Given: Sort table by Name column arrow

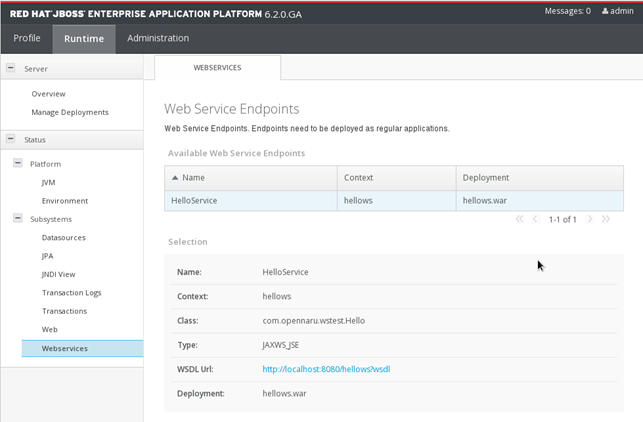Looking at the screenshot, I should coord(175,177).
